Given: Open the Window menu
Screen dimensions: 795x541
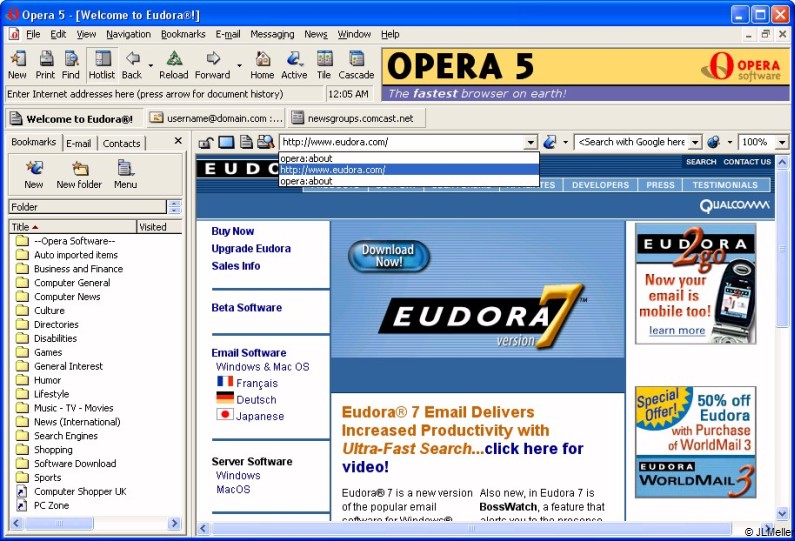Looking at the screenshot, I should pos(354,34).
